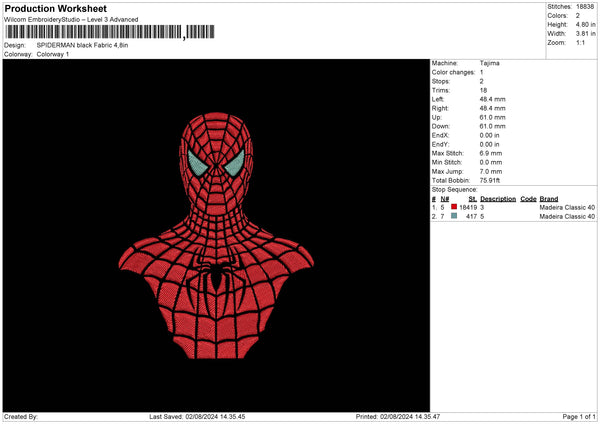Click the Colorway 1 label
Image resolution: width=600 pixels, height=424 pixels.
tap(53, 54)
